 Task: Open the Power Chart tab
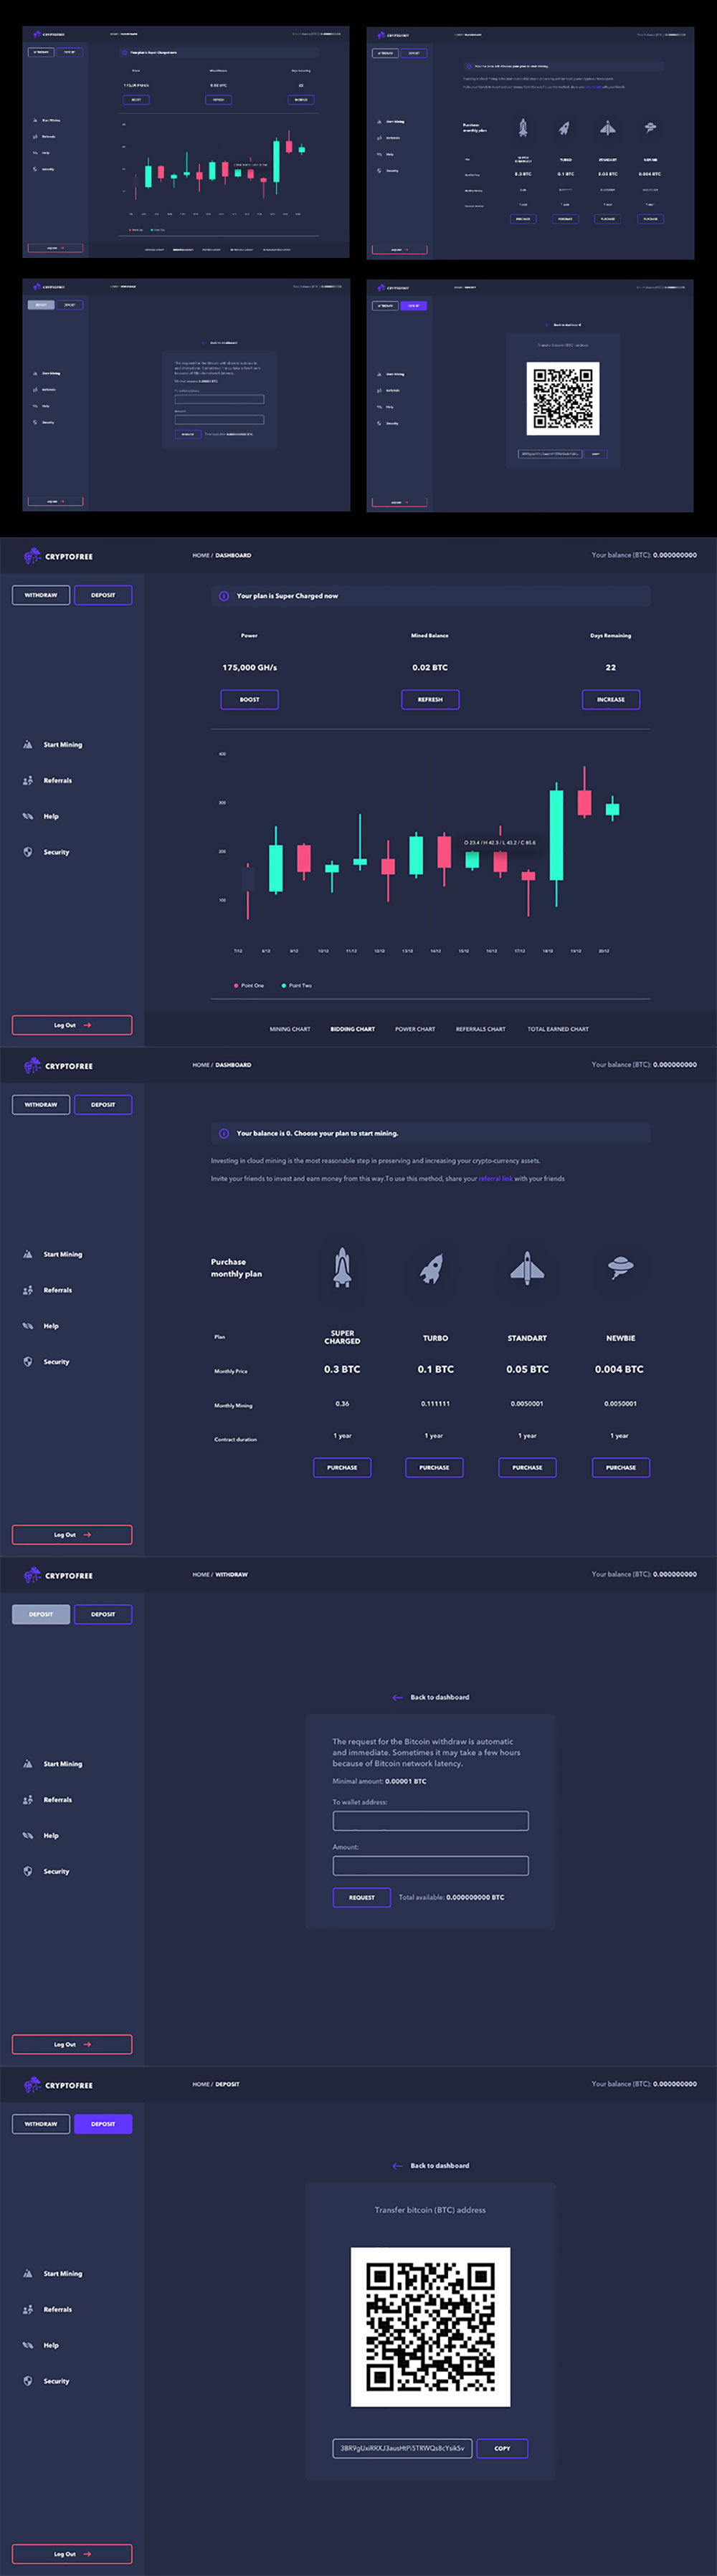coord(415,1029)
